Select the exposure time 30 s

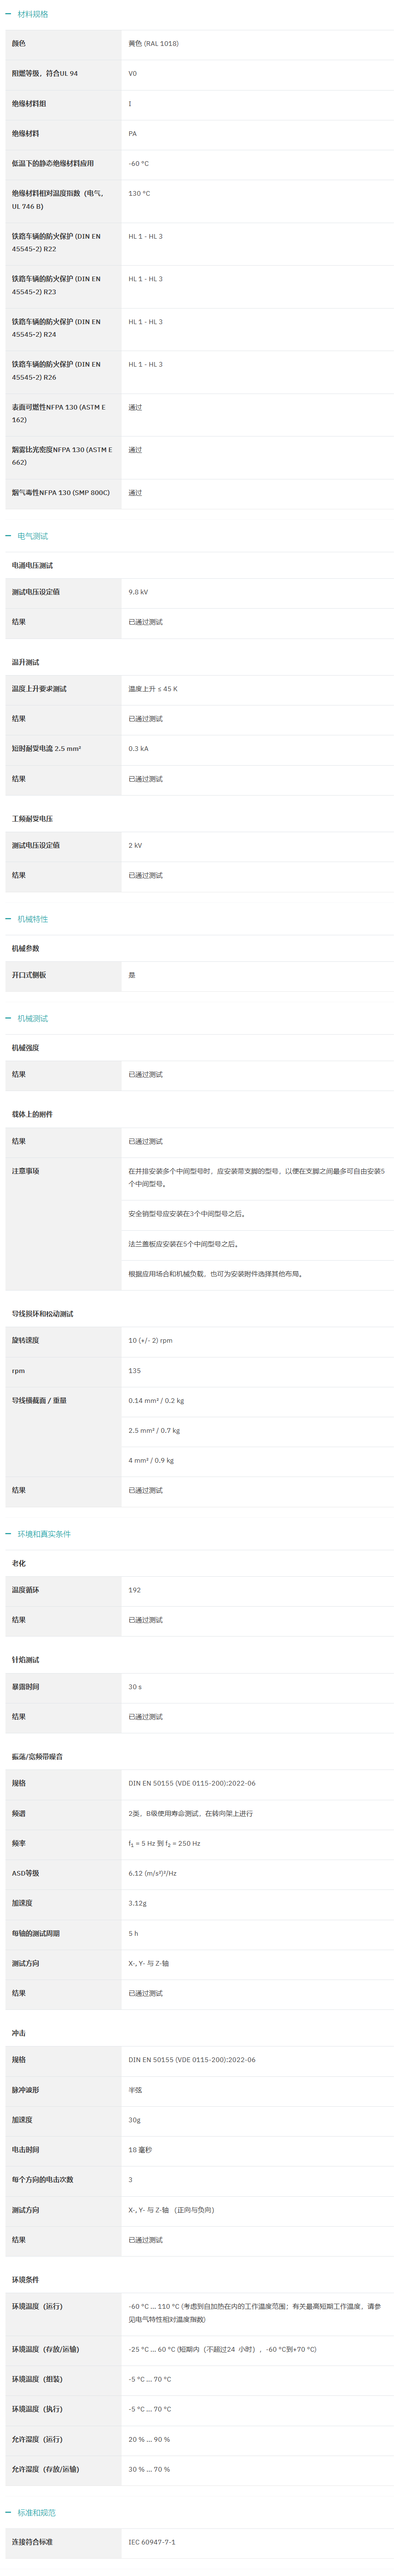point(135,1687)
